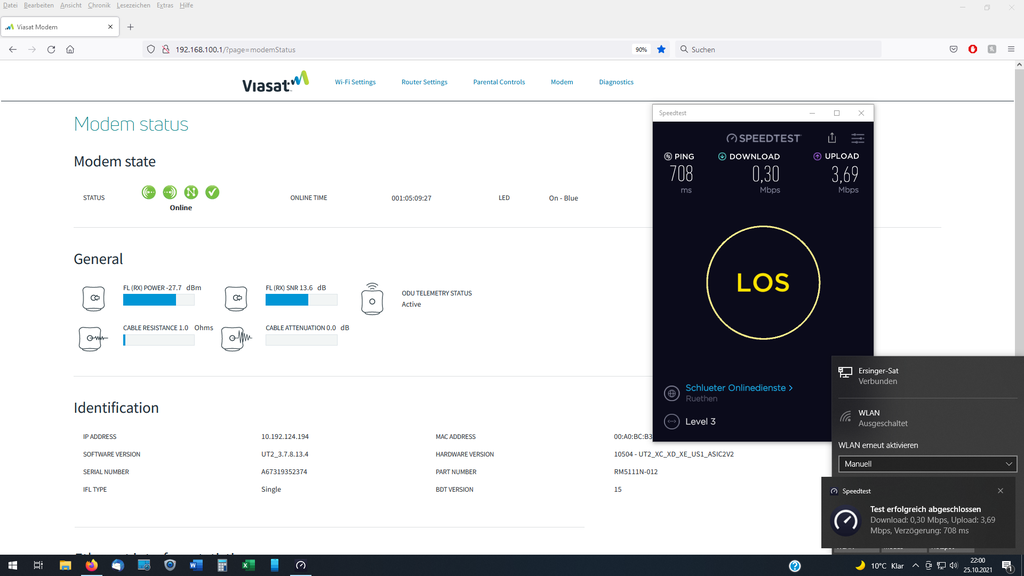This screenshot has width=1024, height=576.
Task: Click the Cable Attenuation waveform icon
Action: [236, 338]
